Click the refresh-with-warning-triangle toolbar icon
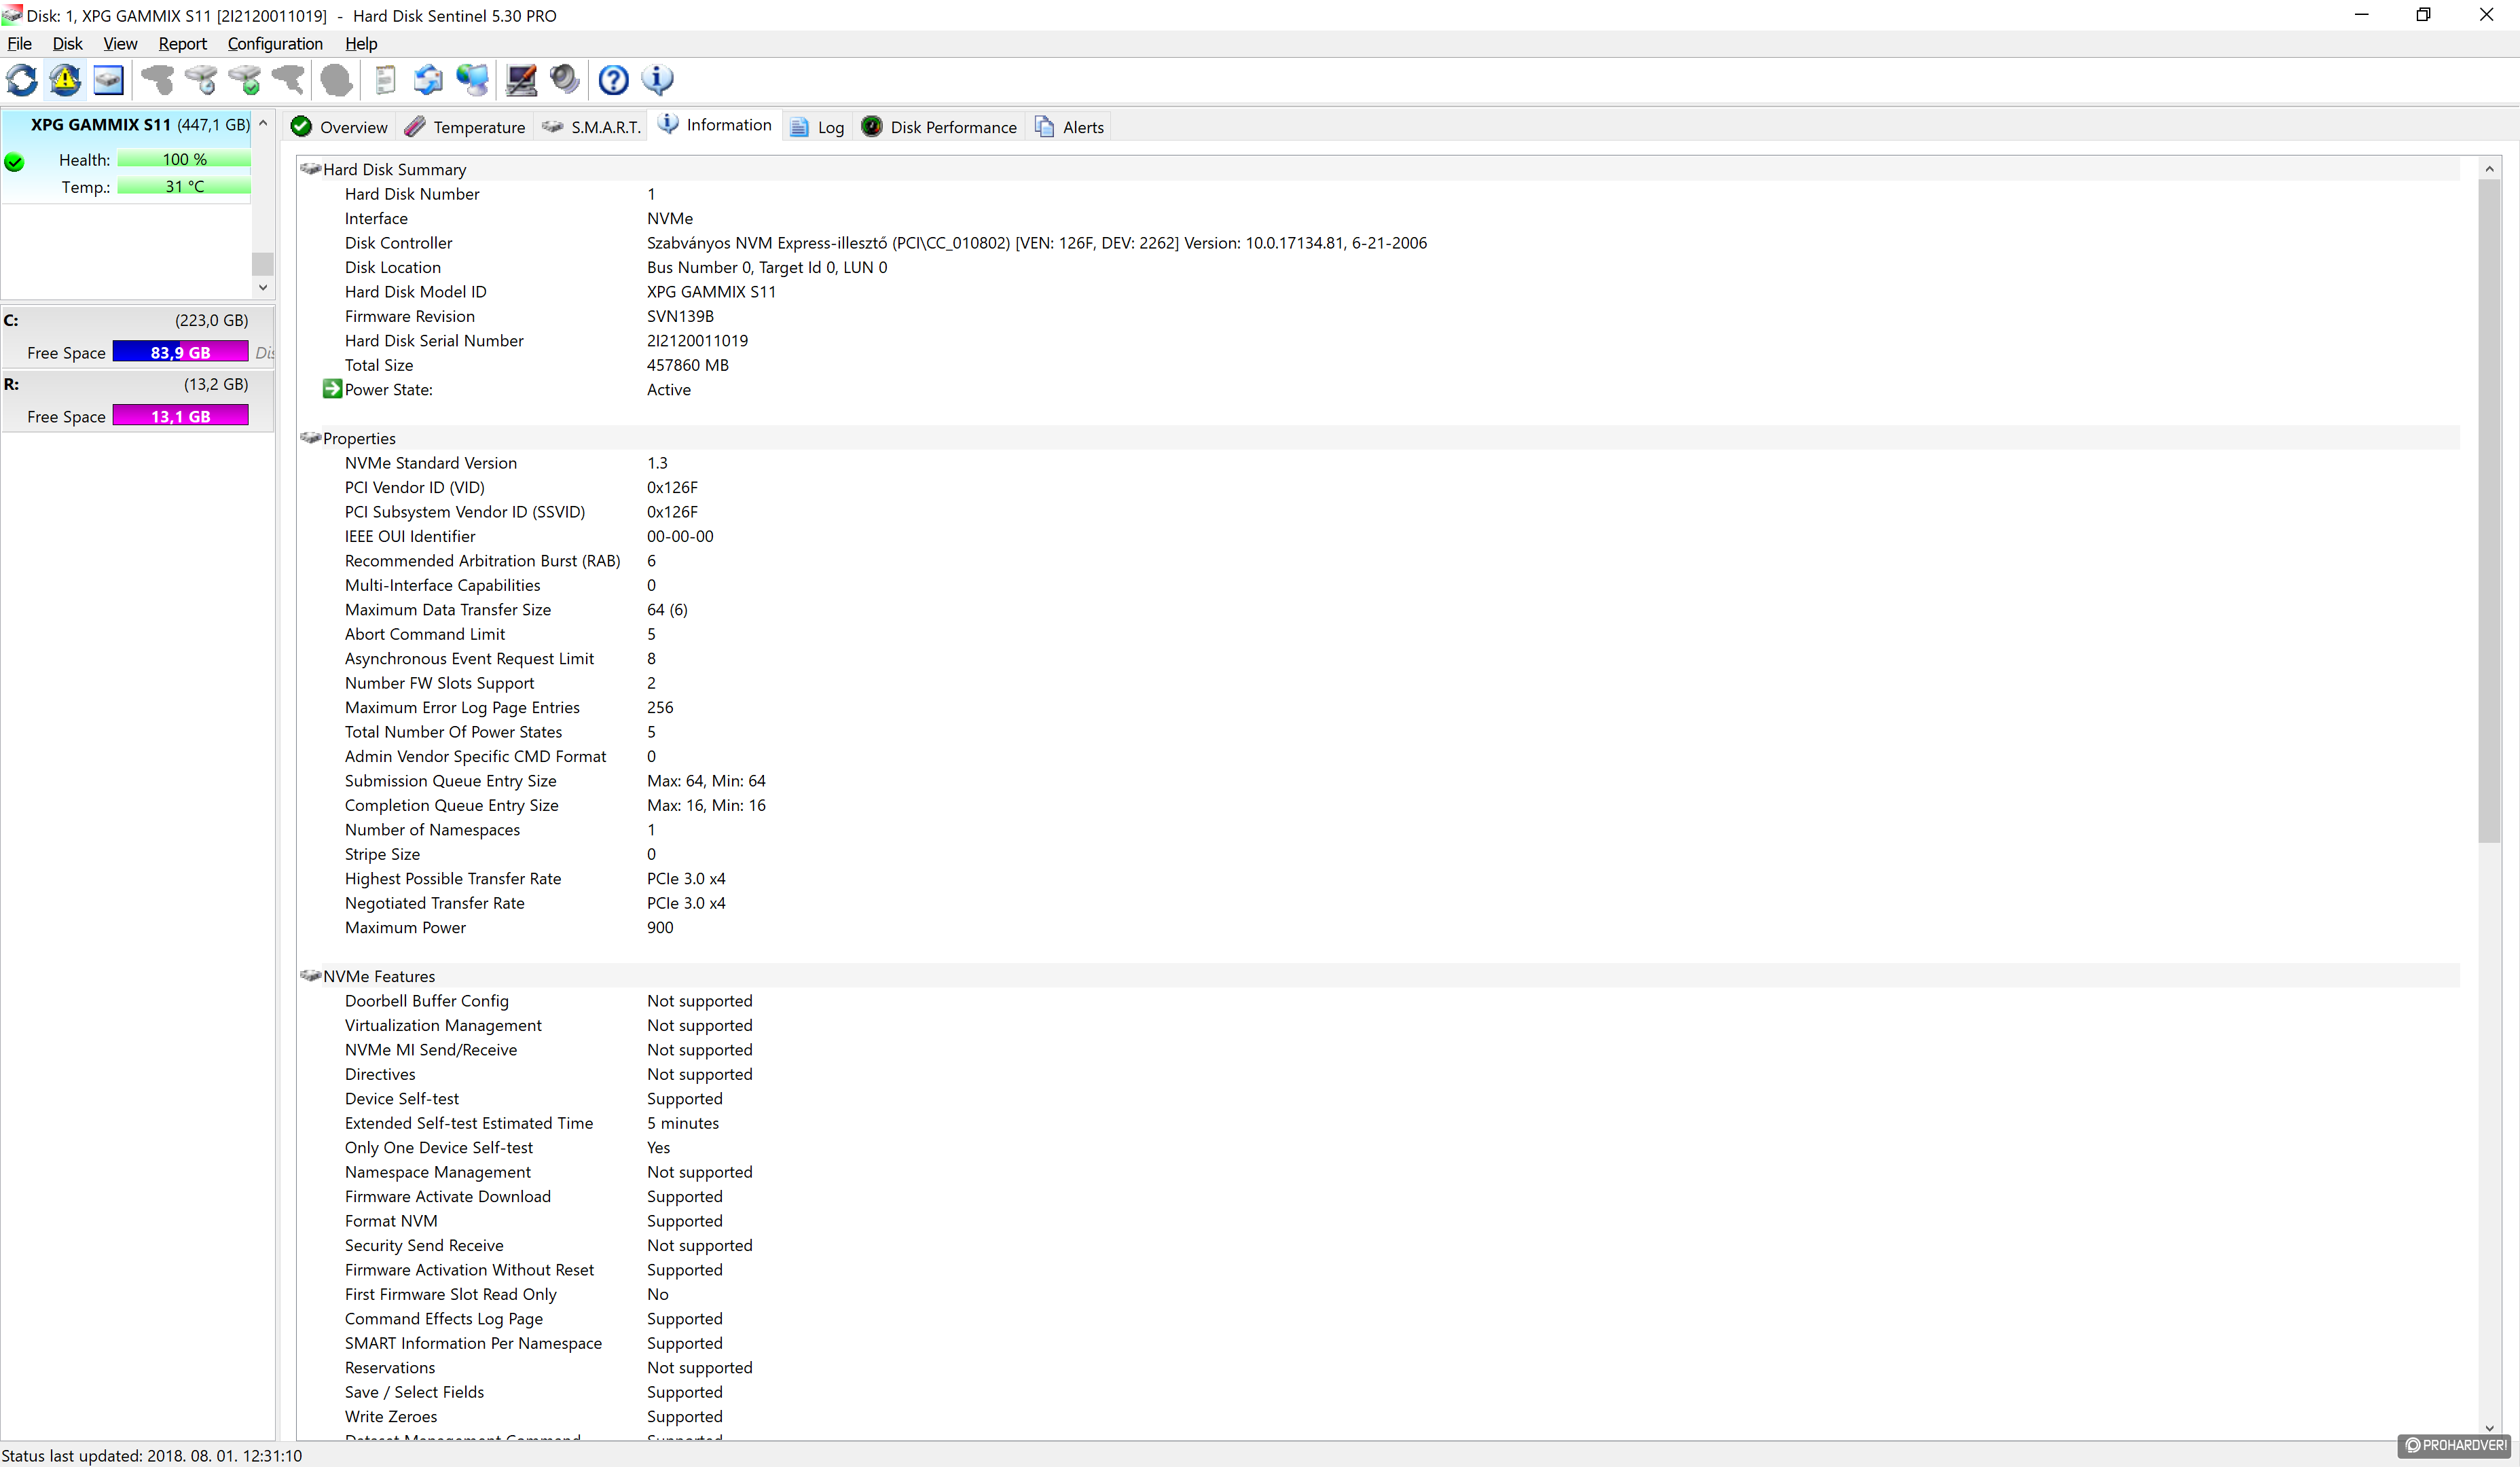The image size is (2520, 1467). click(66, 80)
